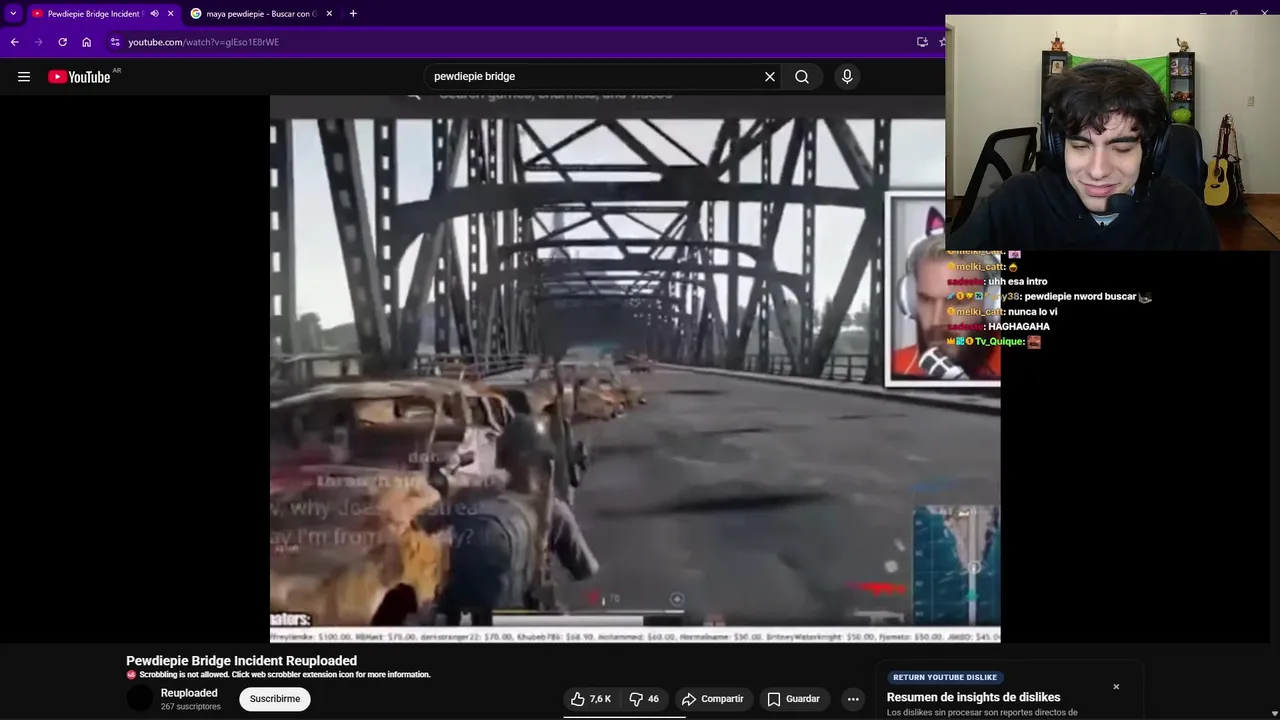Reload the page
1280x720 pixels.
(62, 42)
